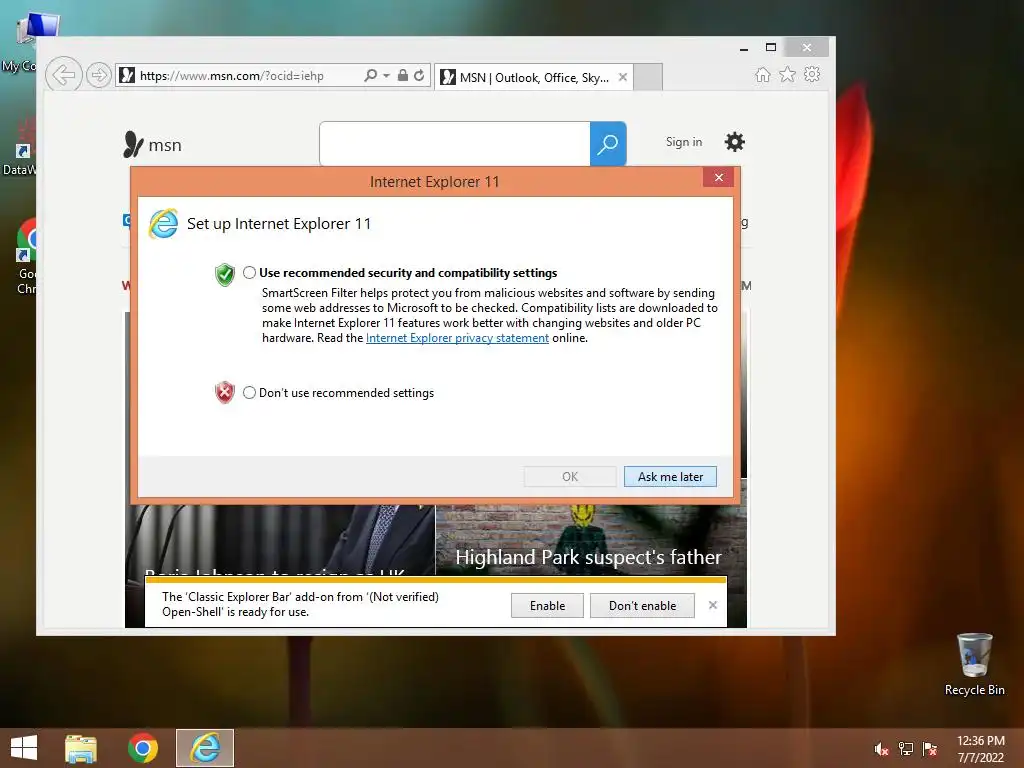Maximize the Internet Explorer window

pyautogui.click(x=771, y=48)
